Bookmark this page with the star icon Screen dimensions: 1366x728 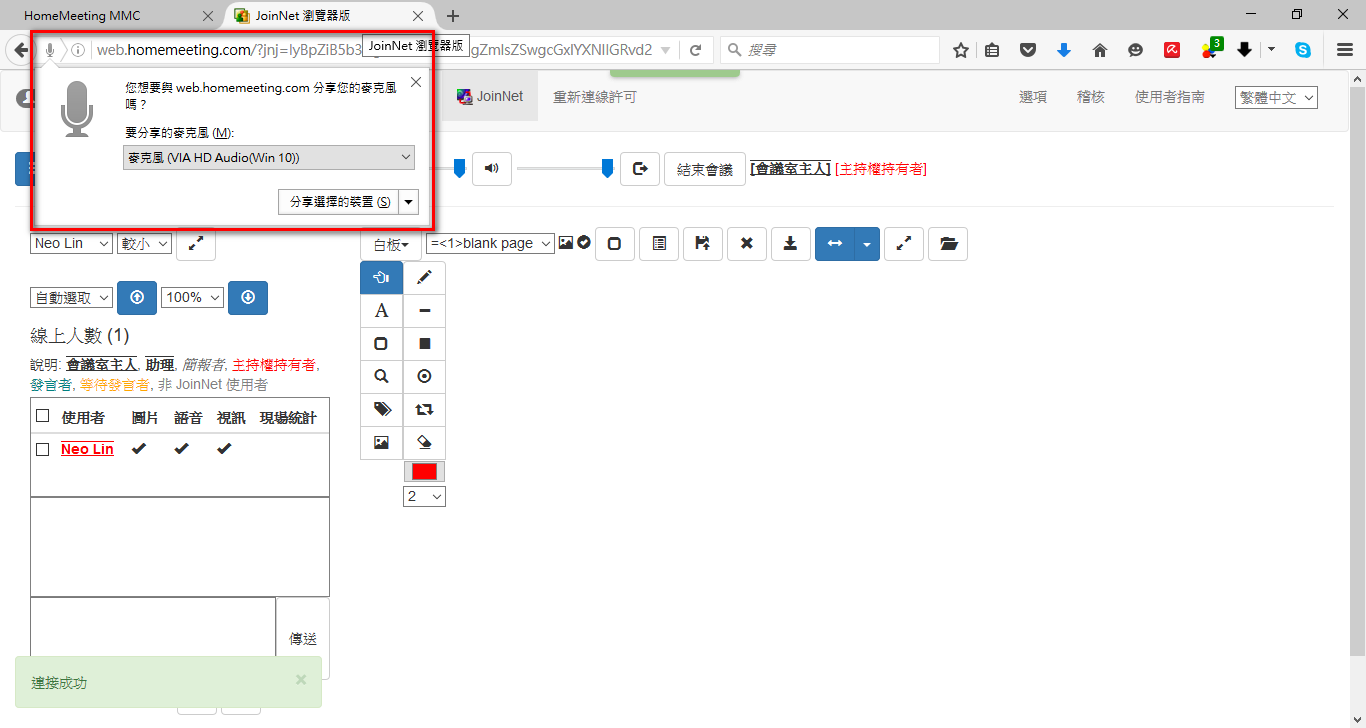click(x=960, y=50)
